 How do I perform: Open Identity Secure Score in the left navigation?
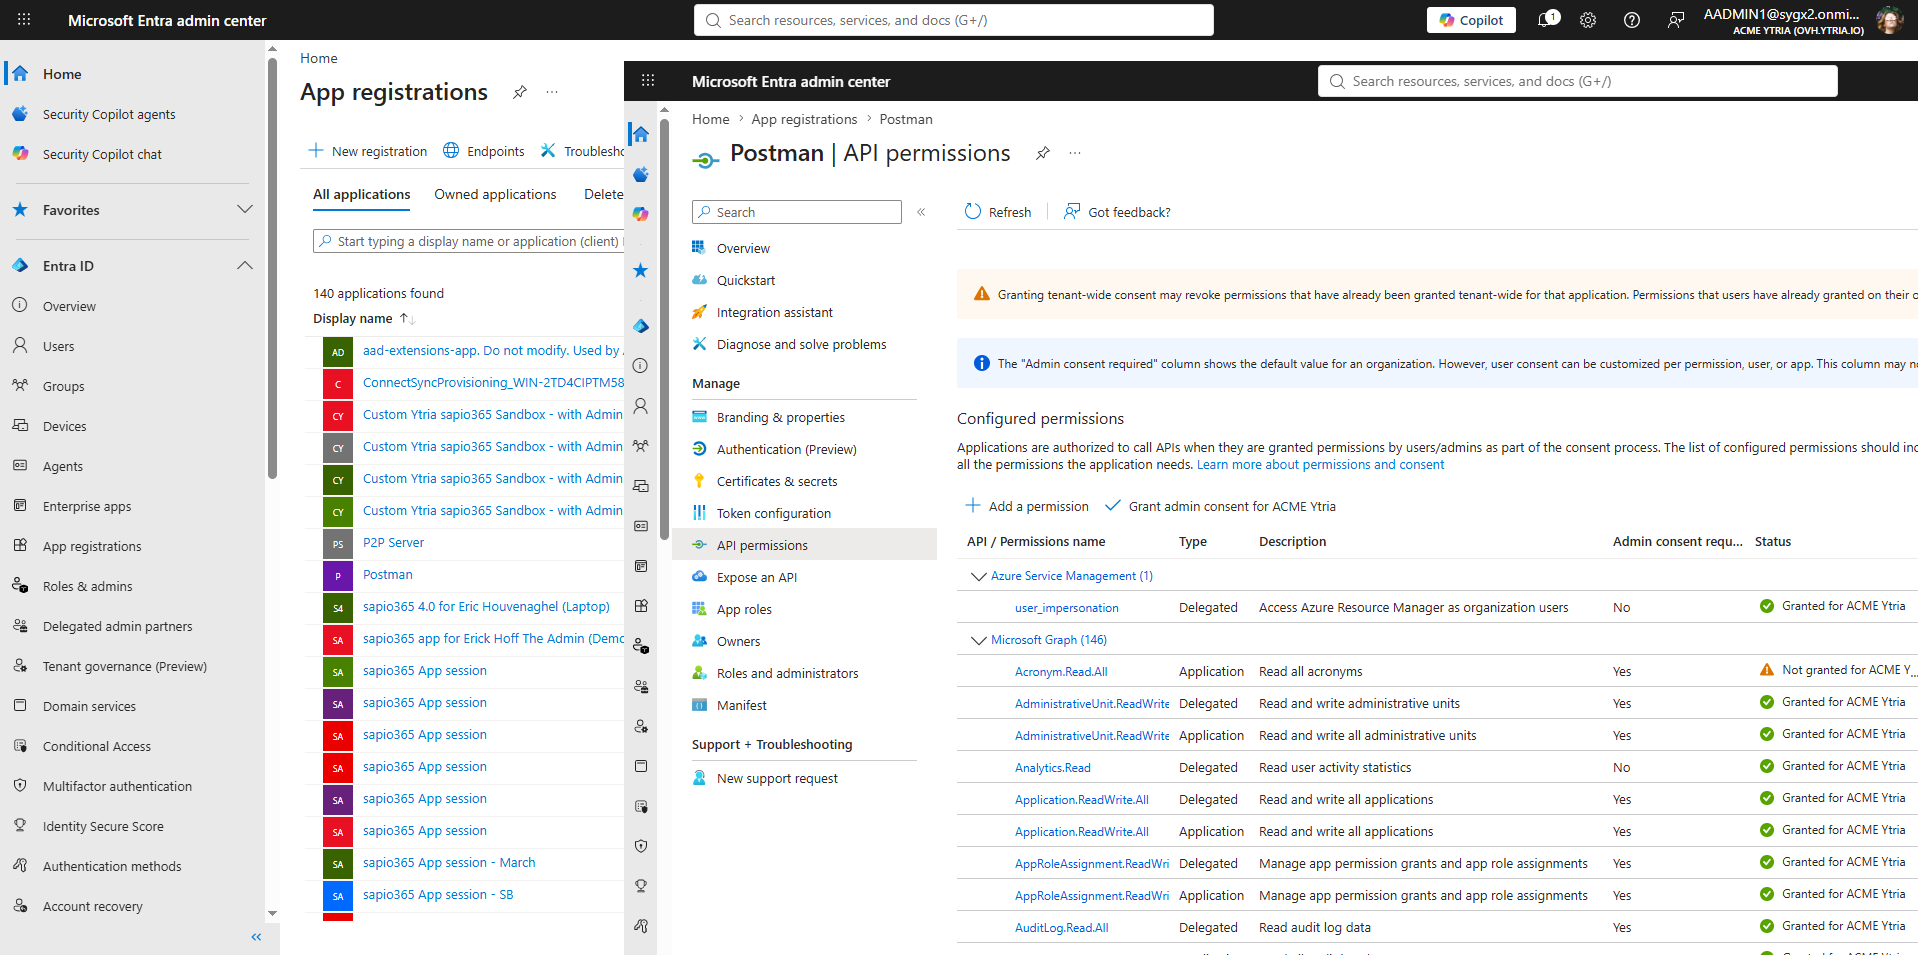(x=103, y=827)
